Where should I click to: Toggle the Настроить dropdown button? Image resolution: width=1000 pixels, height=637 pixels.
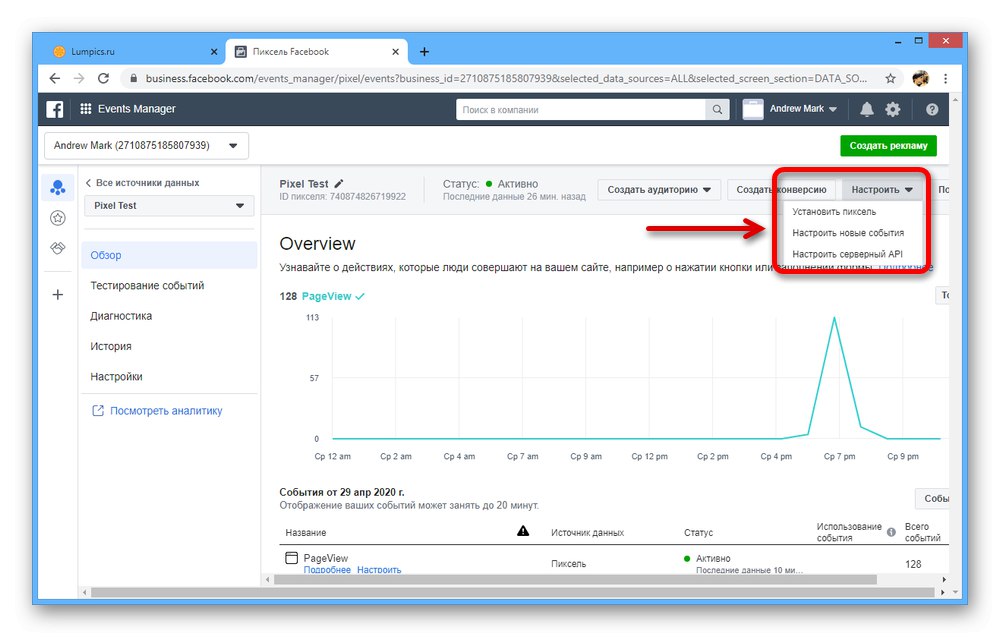pos(881,189)
